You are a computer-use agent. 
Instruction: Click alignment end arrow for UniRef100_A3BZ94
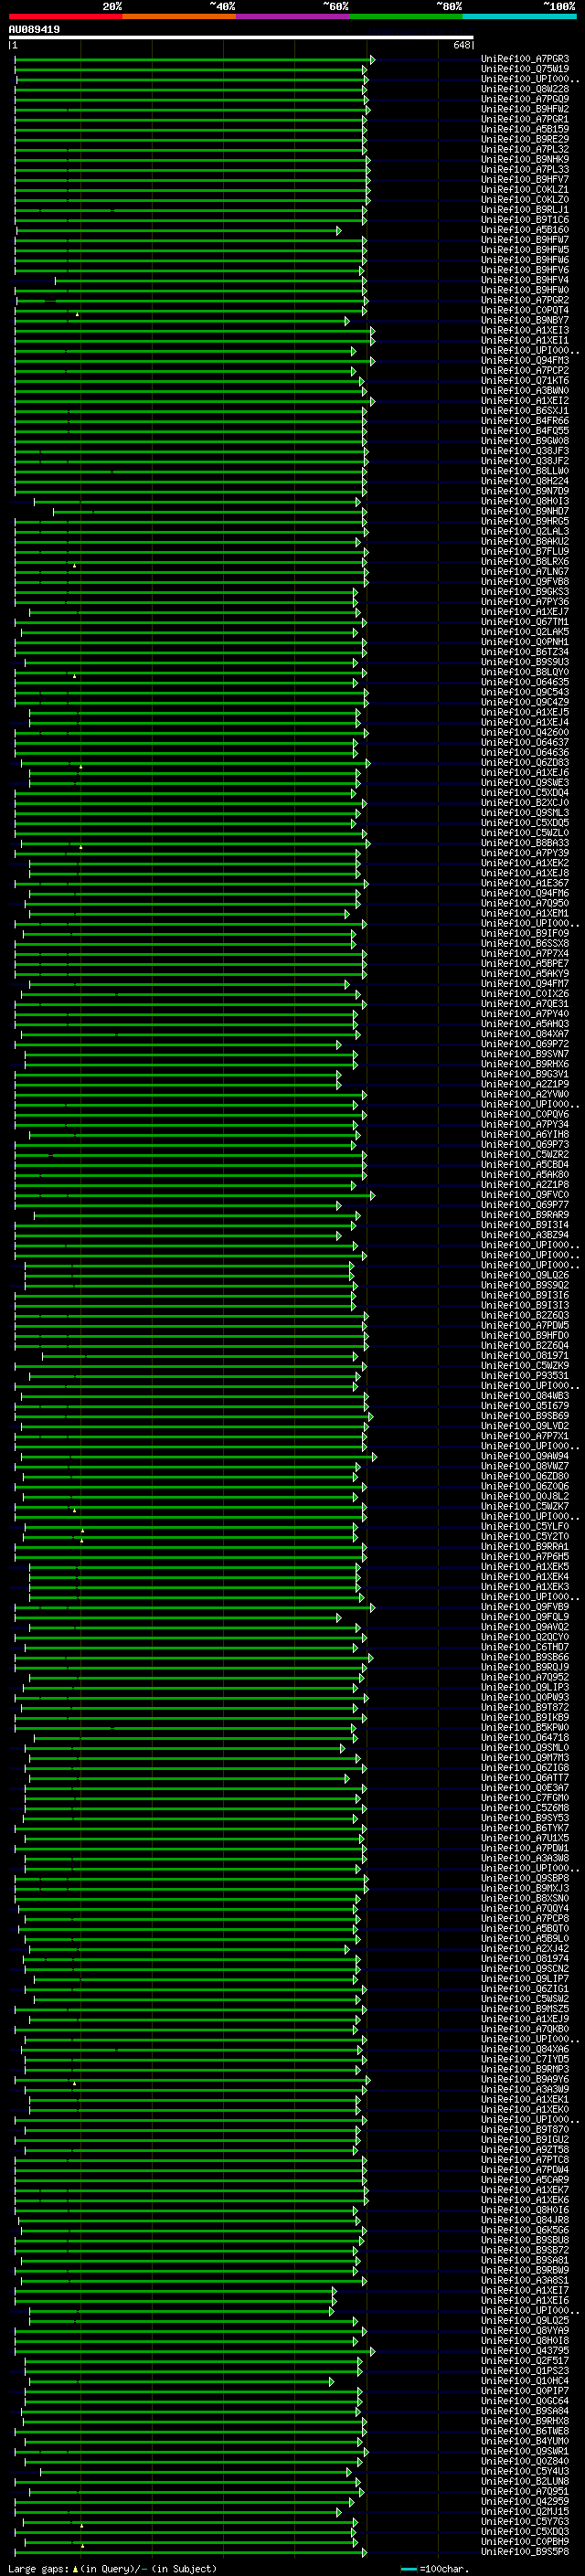tap(339, 1235)
